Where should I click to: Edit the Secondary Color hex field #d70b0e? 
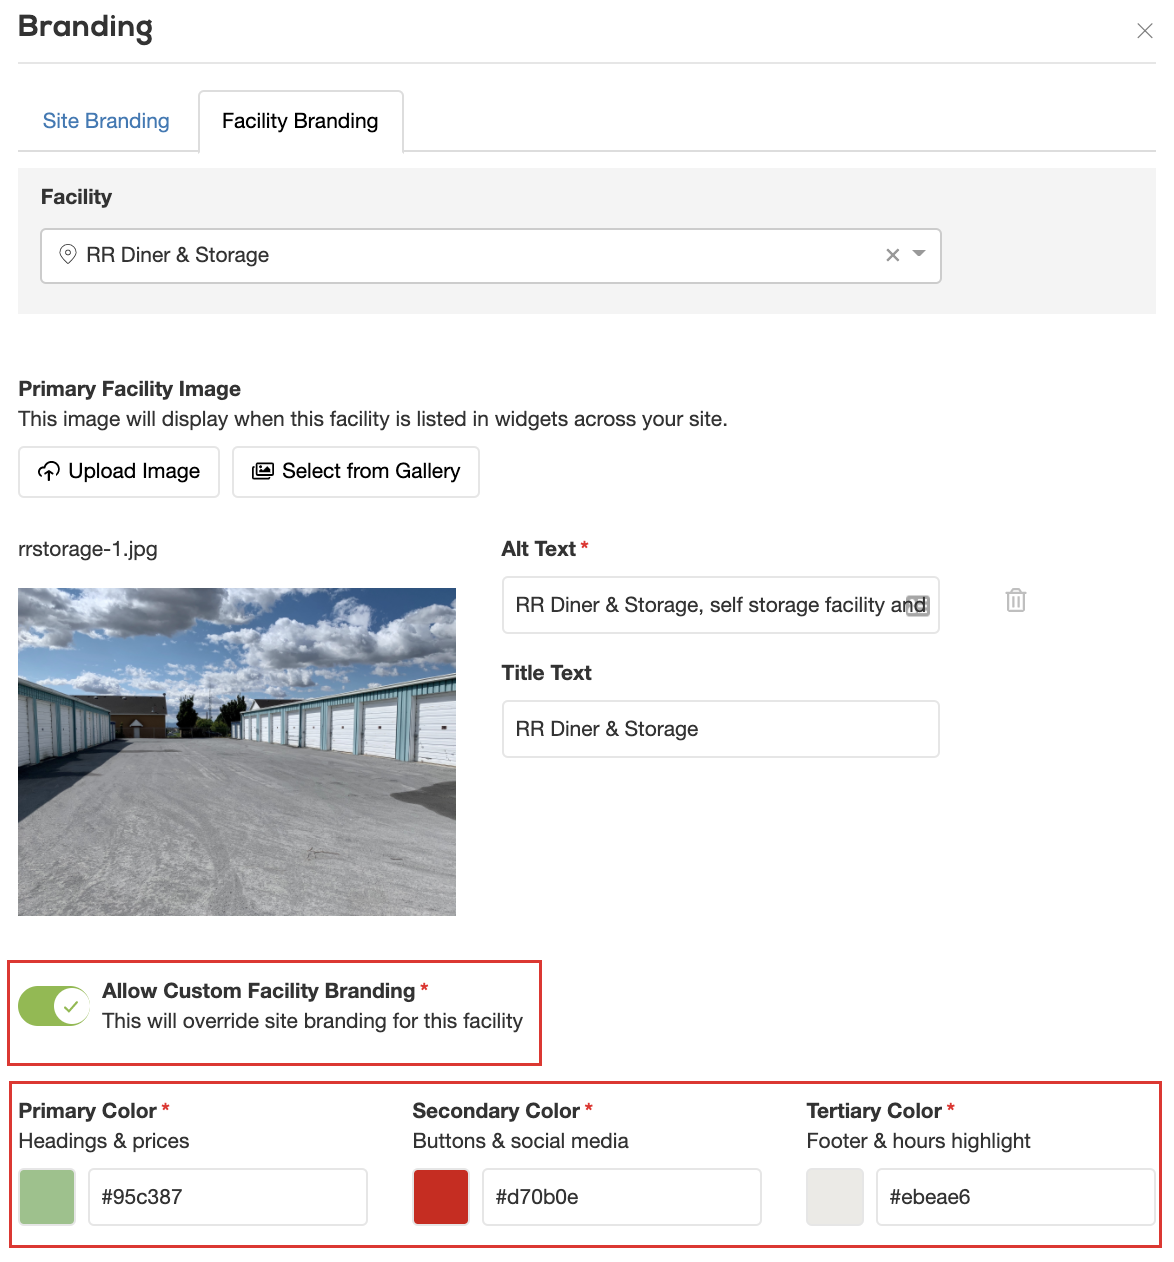click(621, 1197)
